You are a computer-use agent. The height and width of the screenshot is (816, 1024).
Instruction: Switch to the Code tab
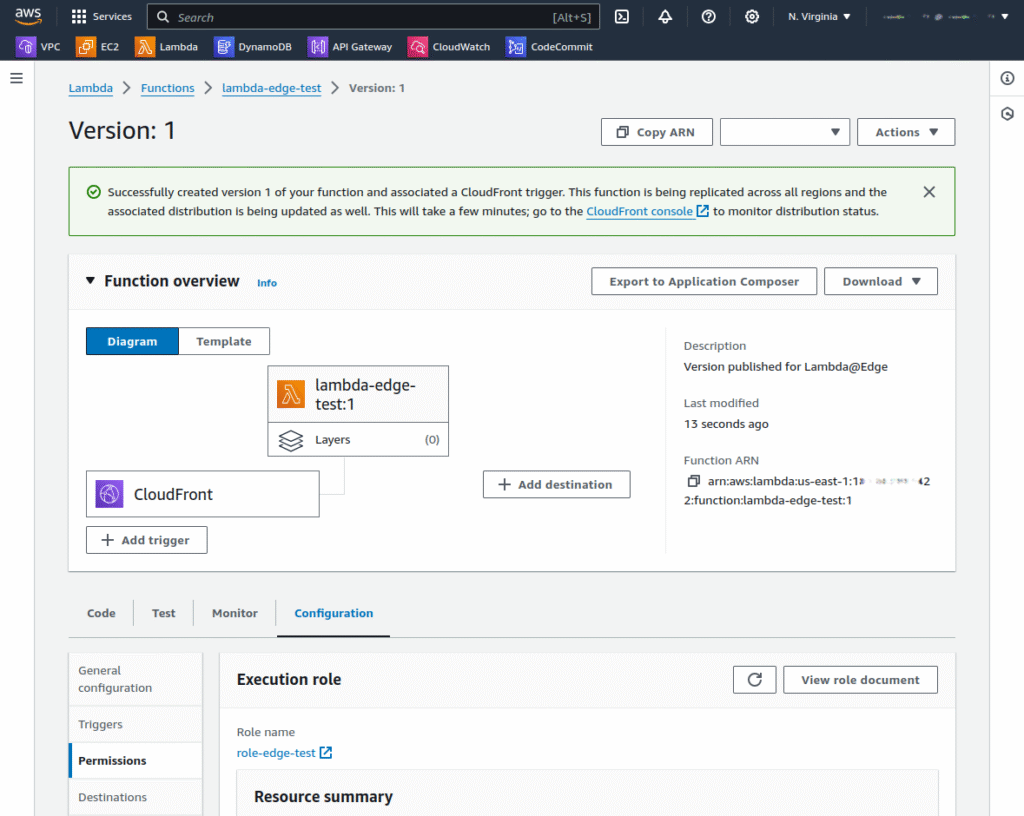[101, 613]
